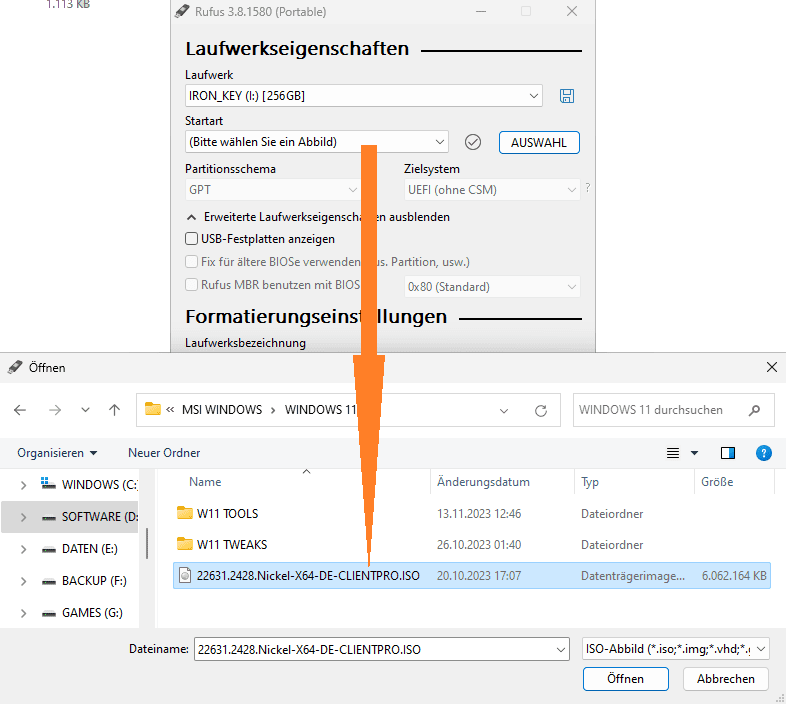
Task: Expand WINDOWS (C:) in the navigation tree
Action: [23, 485]
